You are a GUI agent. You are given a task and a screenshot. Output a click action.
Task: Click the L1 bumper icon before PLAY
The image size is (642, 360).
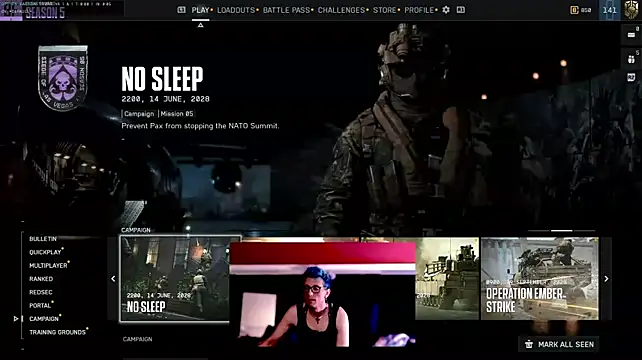click(x=181, y=10)
